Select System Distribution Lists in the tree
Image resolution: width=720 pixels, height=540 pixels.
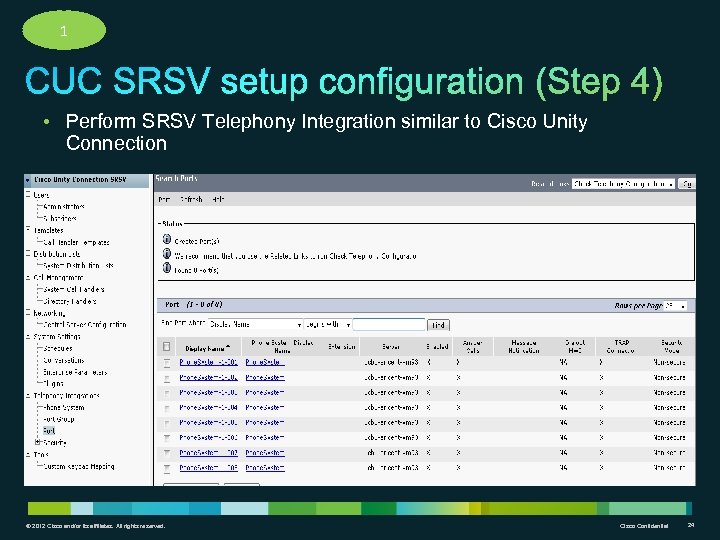pyautogui.click(x=78, y=265)
